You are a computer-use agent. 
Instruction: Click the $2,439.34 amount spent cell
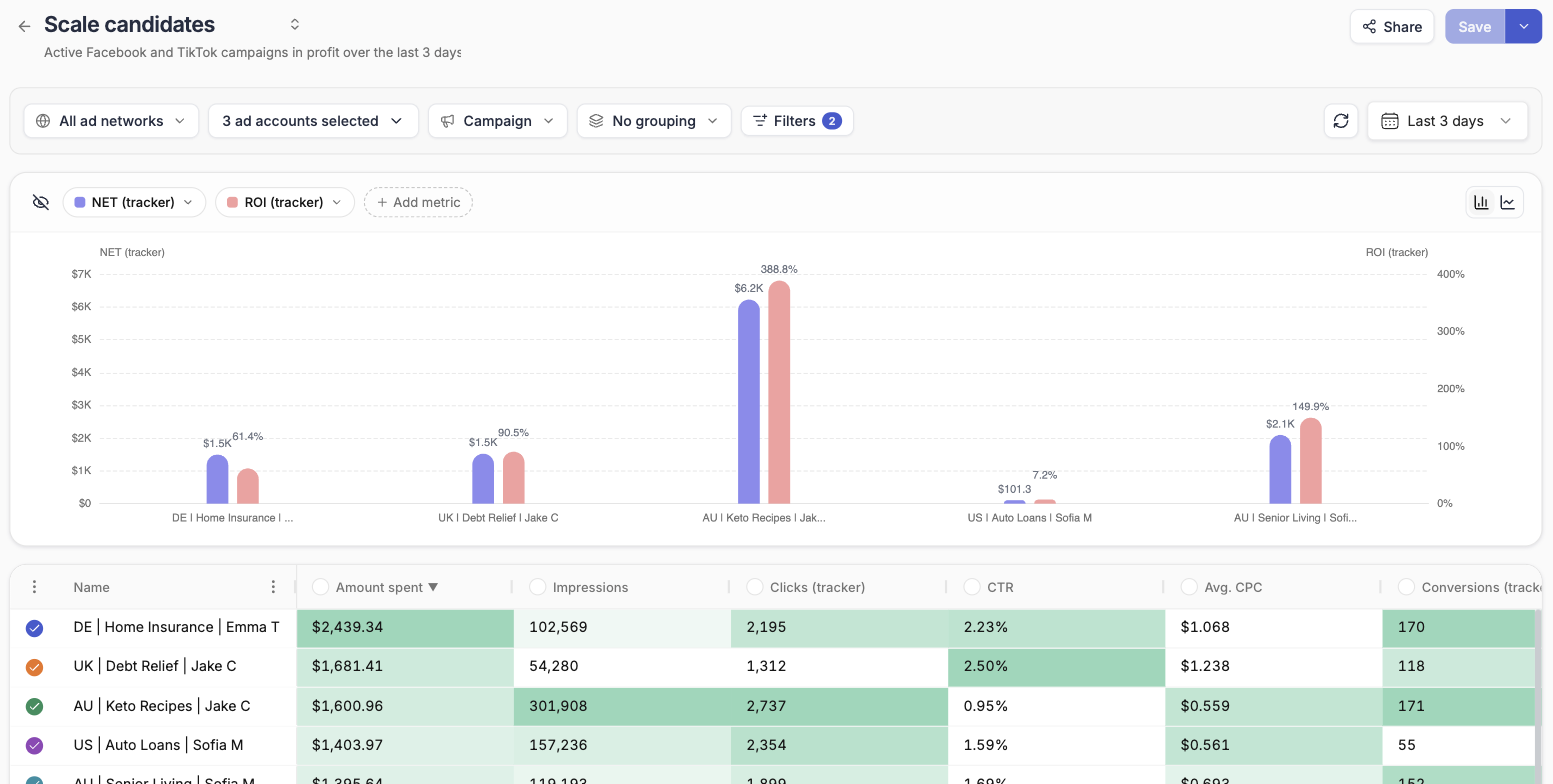pyautogui.click(x=405, y=628)
